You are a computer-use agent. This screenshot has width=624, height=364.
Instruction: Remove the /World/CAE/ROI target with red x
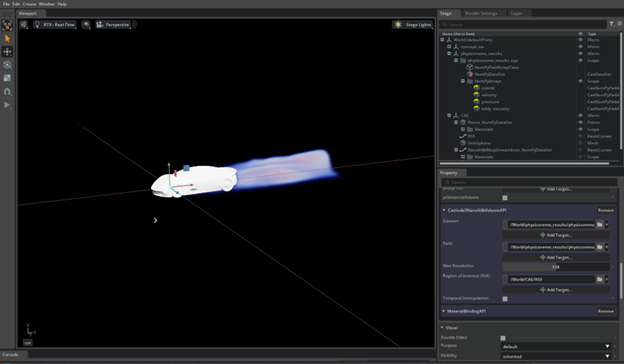[x=606, y=279]
